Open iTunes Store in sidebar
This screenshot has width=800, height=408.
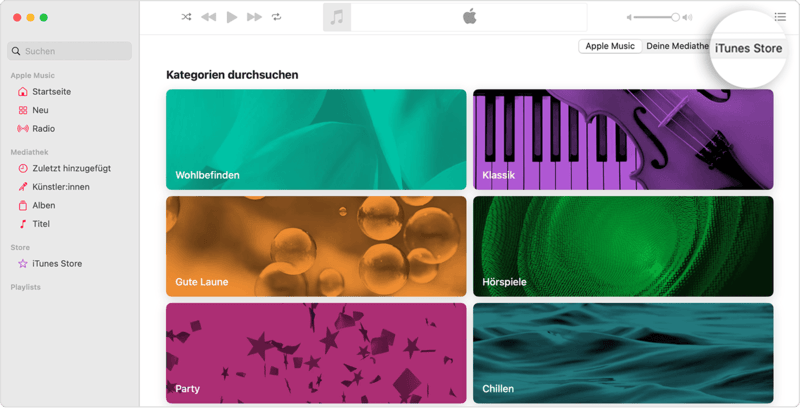coord(57,264)
